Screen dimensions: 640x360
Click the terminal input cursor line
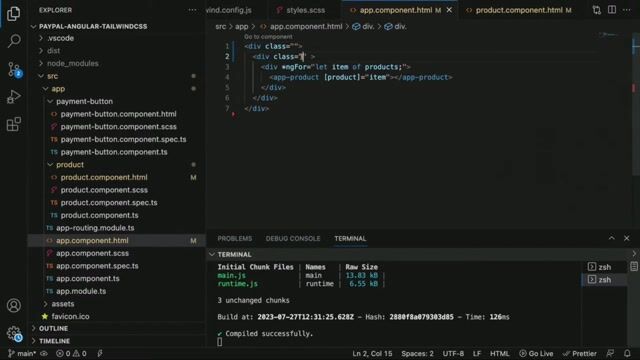click(220, 342)
